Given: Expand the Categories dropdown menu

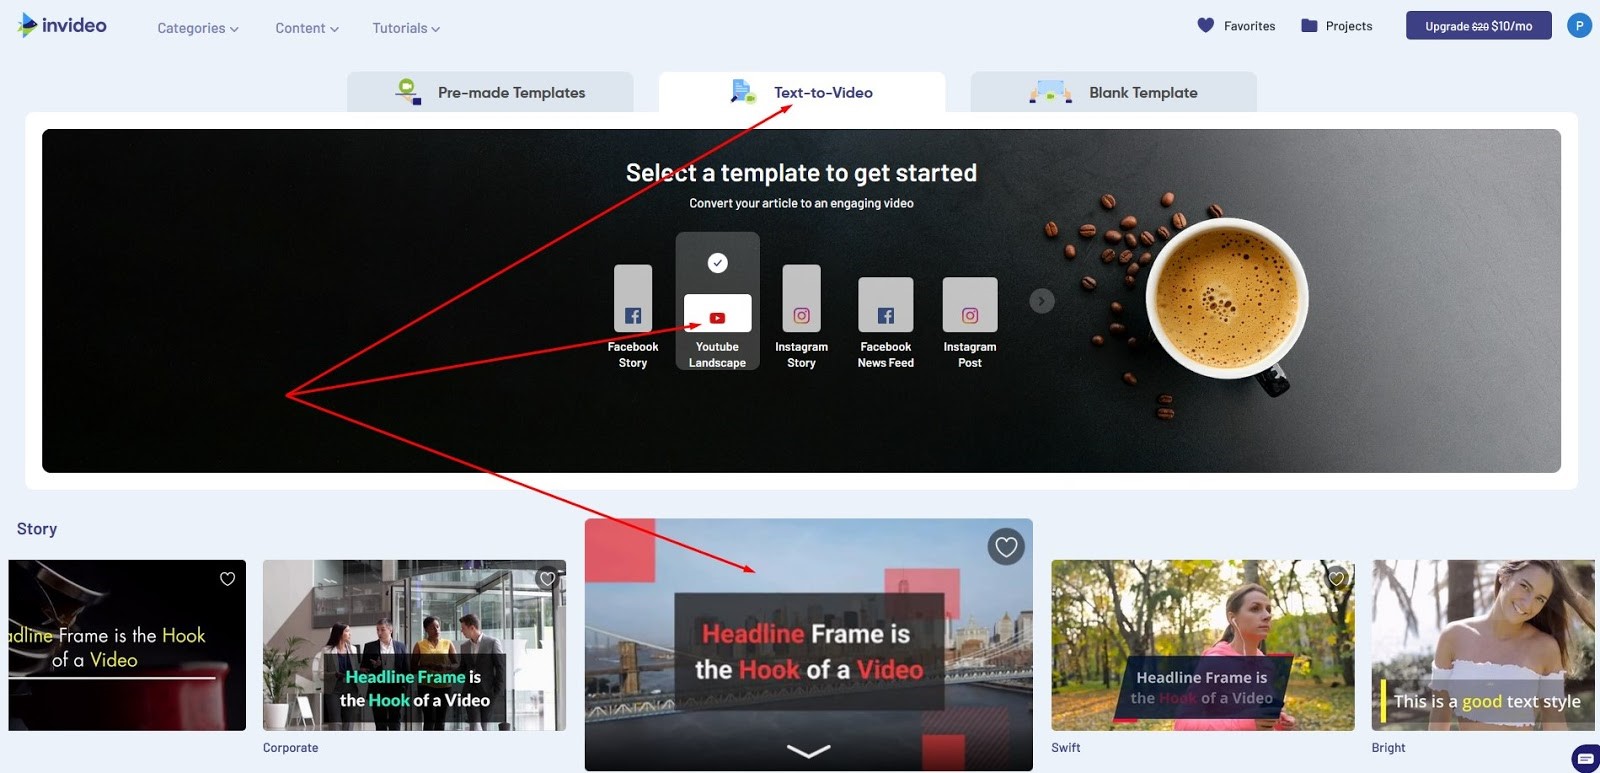Looking at the screenshot, I should coord(197,28).
